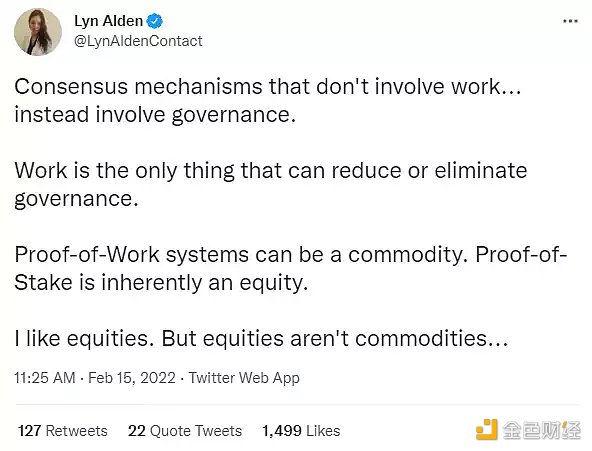592x451 pixels.
Task: Open the three-dot more options menu
Action: coord(570,21)
